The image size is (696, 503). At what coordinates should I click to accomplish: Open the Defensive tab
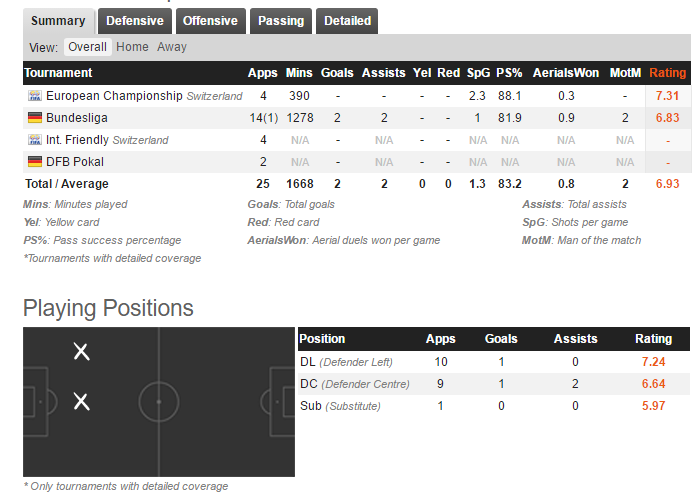point(135,21)
